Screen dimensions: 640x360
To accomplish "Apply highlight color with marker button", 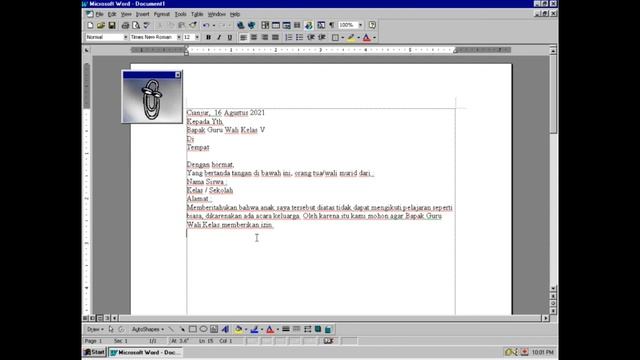I will tap(351, 38).
